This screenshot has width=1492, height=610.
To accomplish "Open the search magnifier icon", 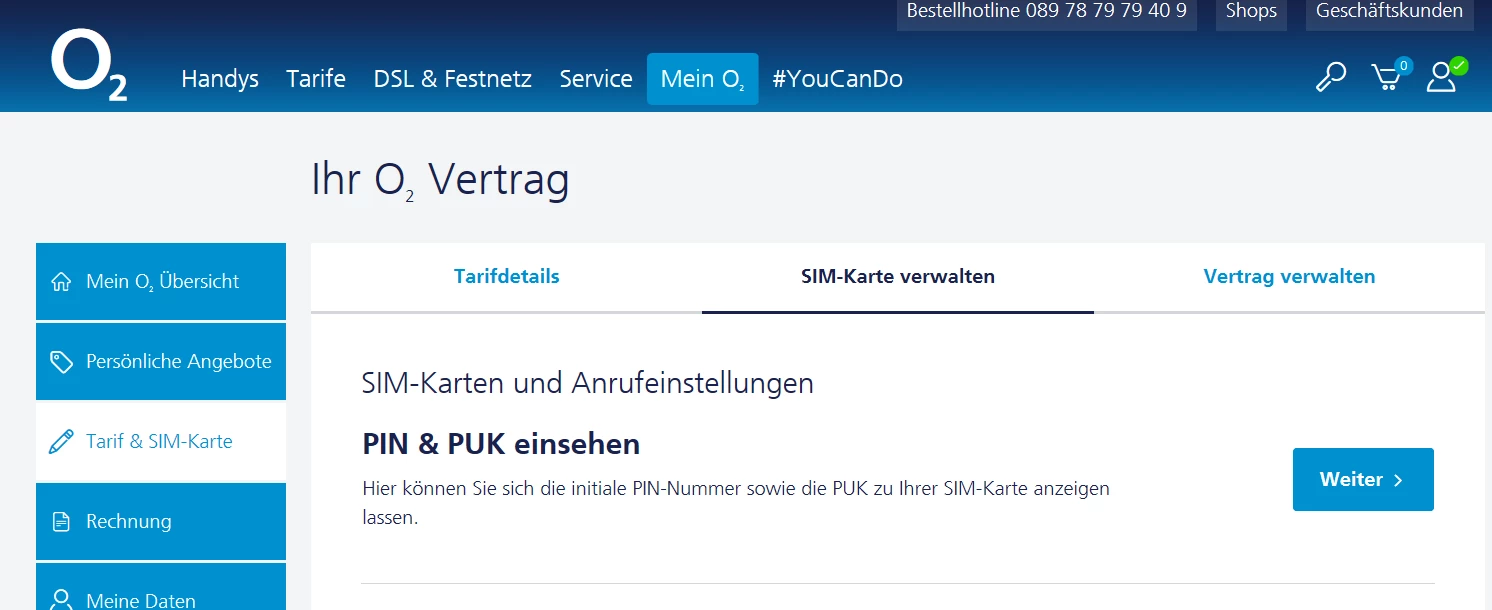I will point(1330,77).
